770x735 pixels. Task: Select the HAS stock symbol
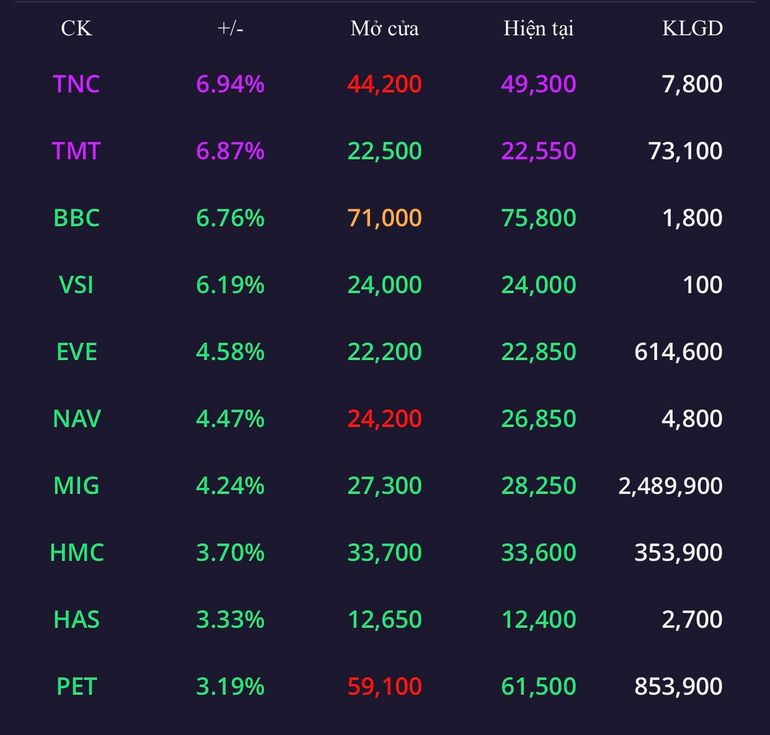click(x=76, y=619)
